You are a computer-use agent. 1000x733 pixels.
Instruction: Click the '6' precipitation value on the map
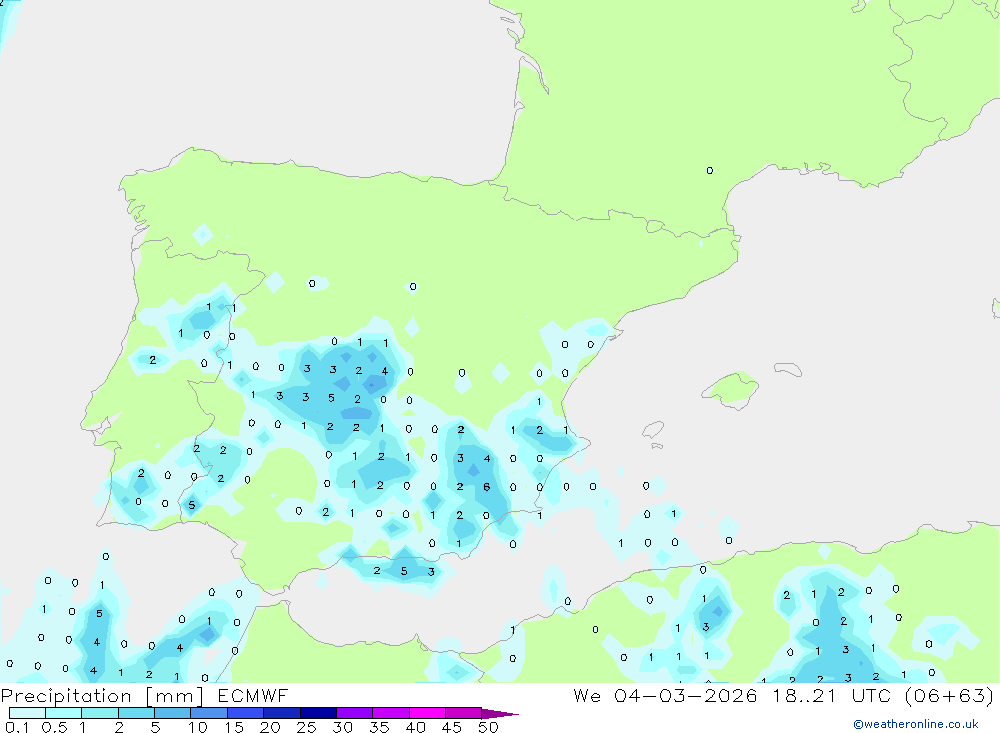pyautogui.click(x=487, y=487)
